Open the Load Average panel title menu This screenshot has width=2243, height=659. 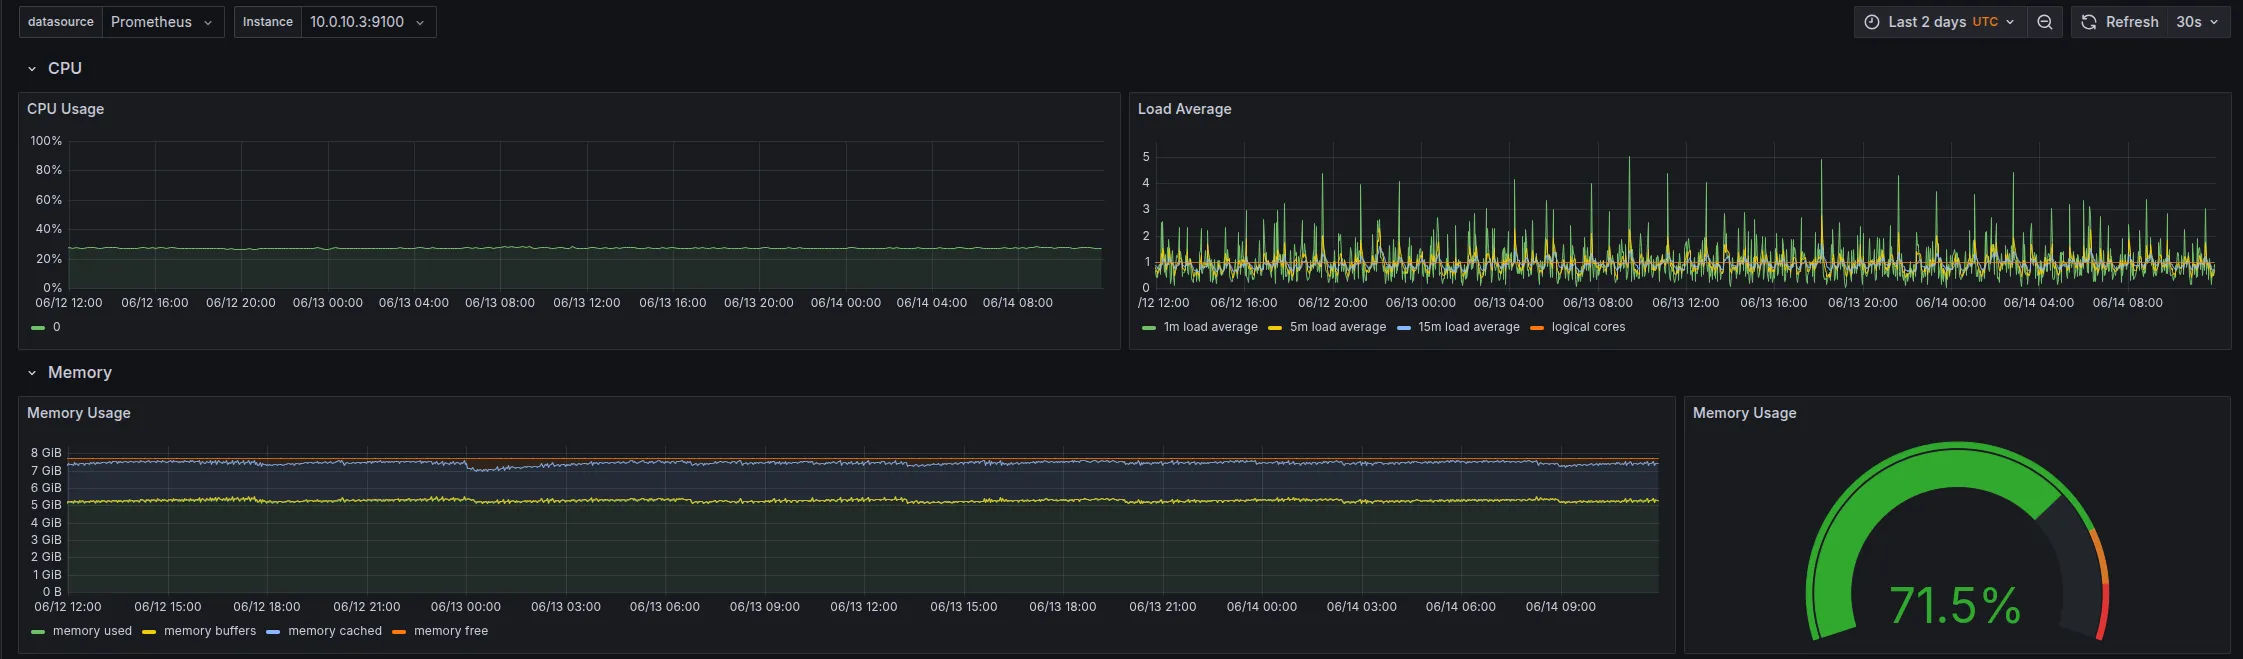click(1184, 109)
